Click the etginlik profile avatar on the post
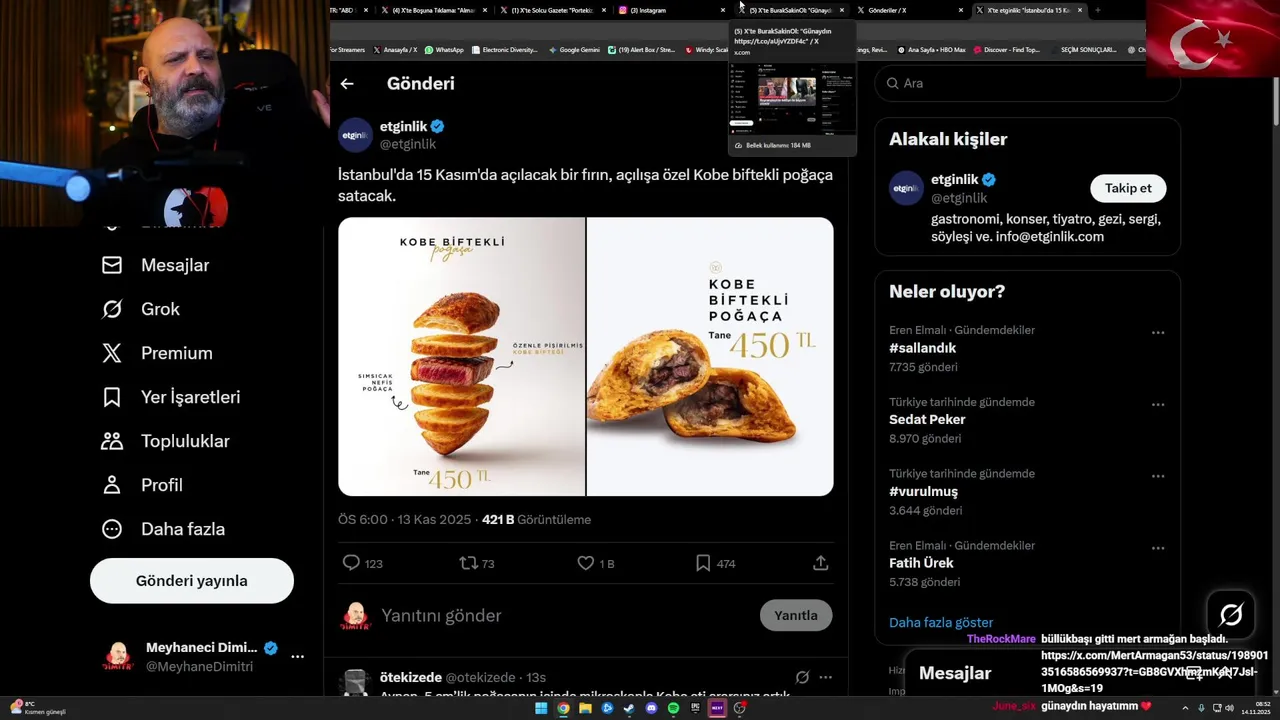 tap(355, 135)
